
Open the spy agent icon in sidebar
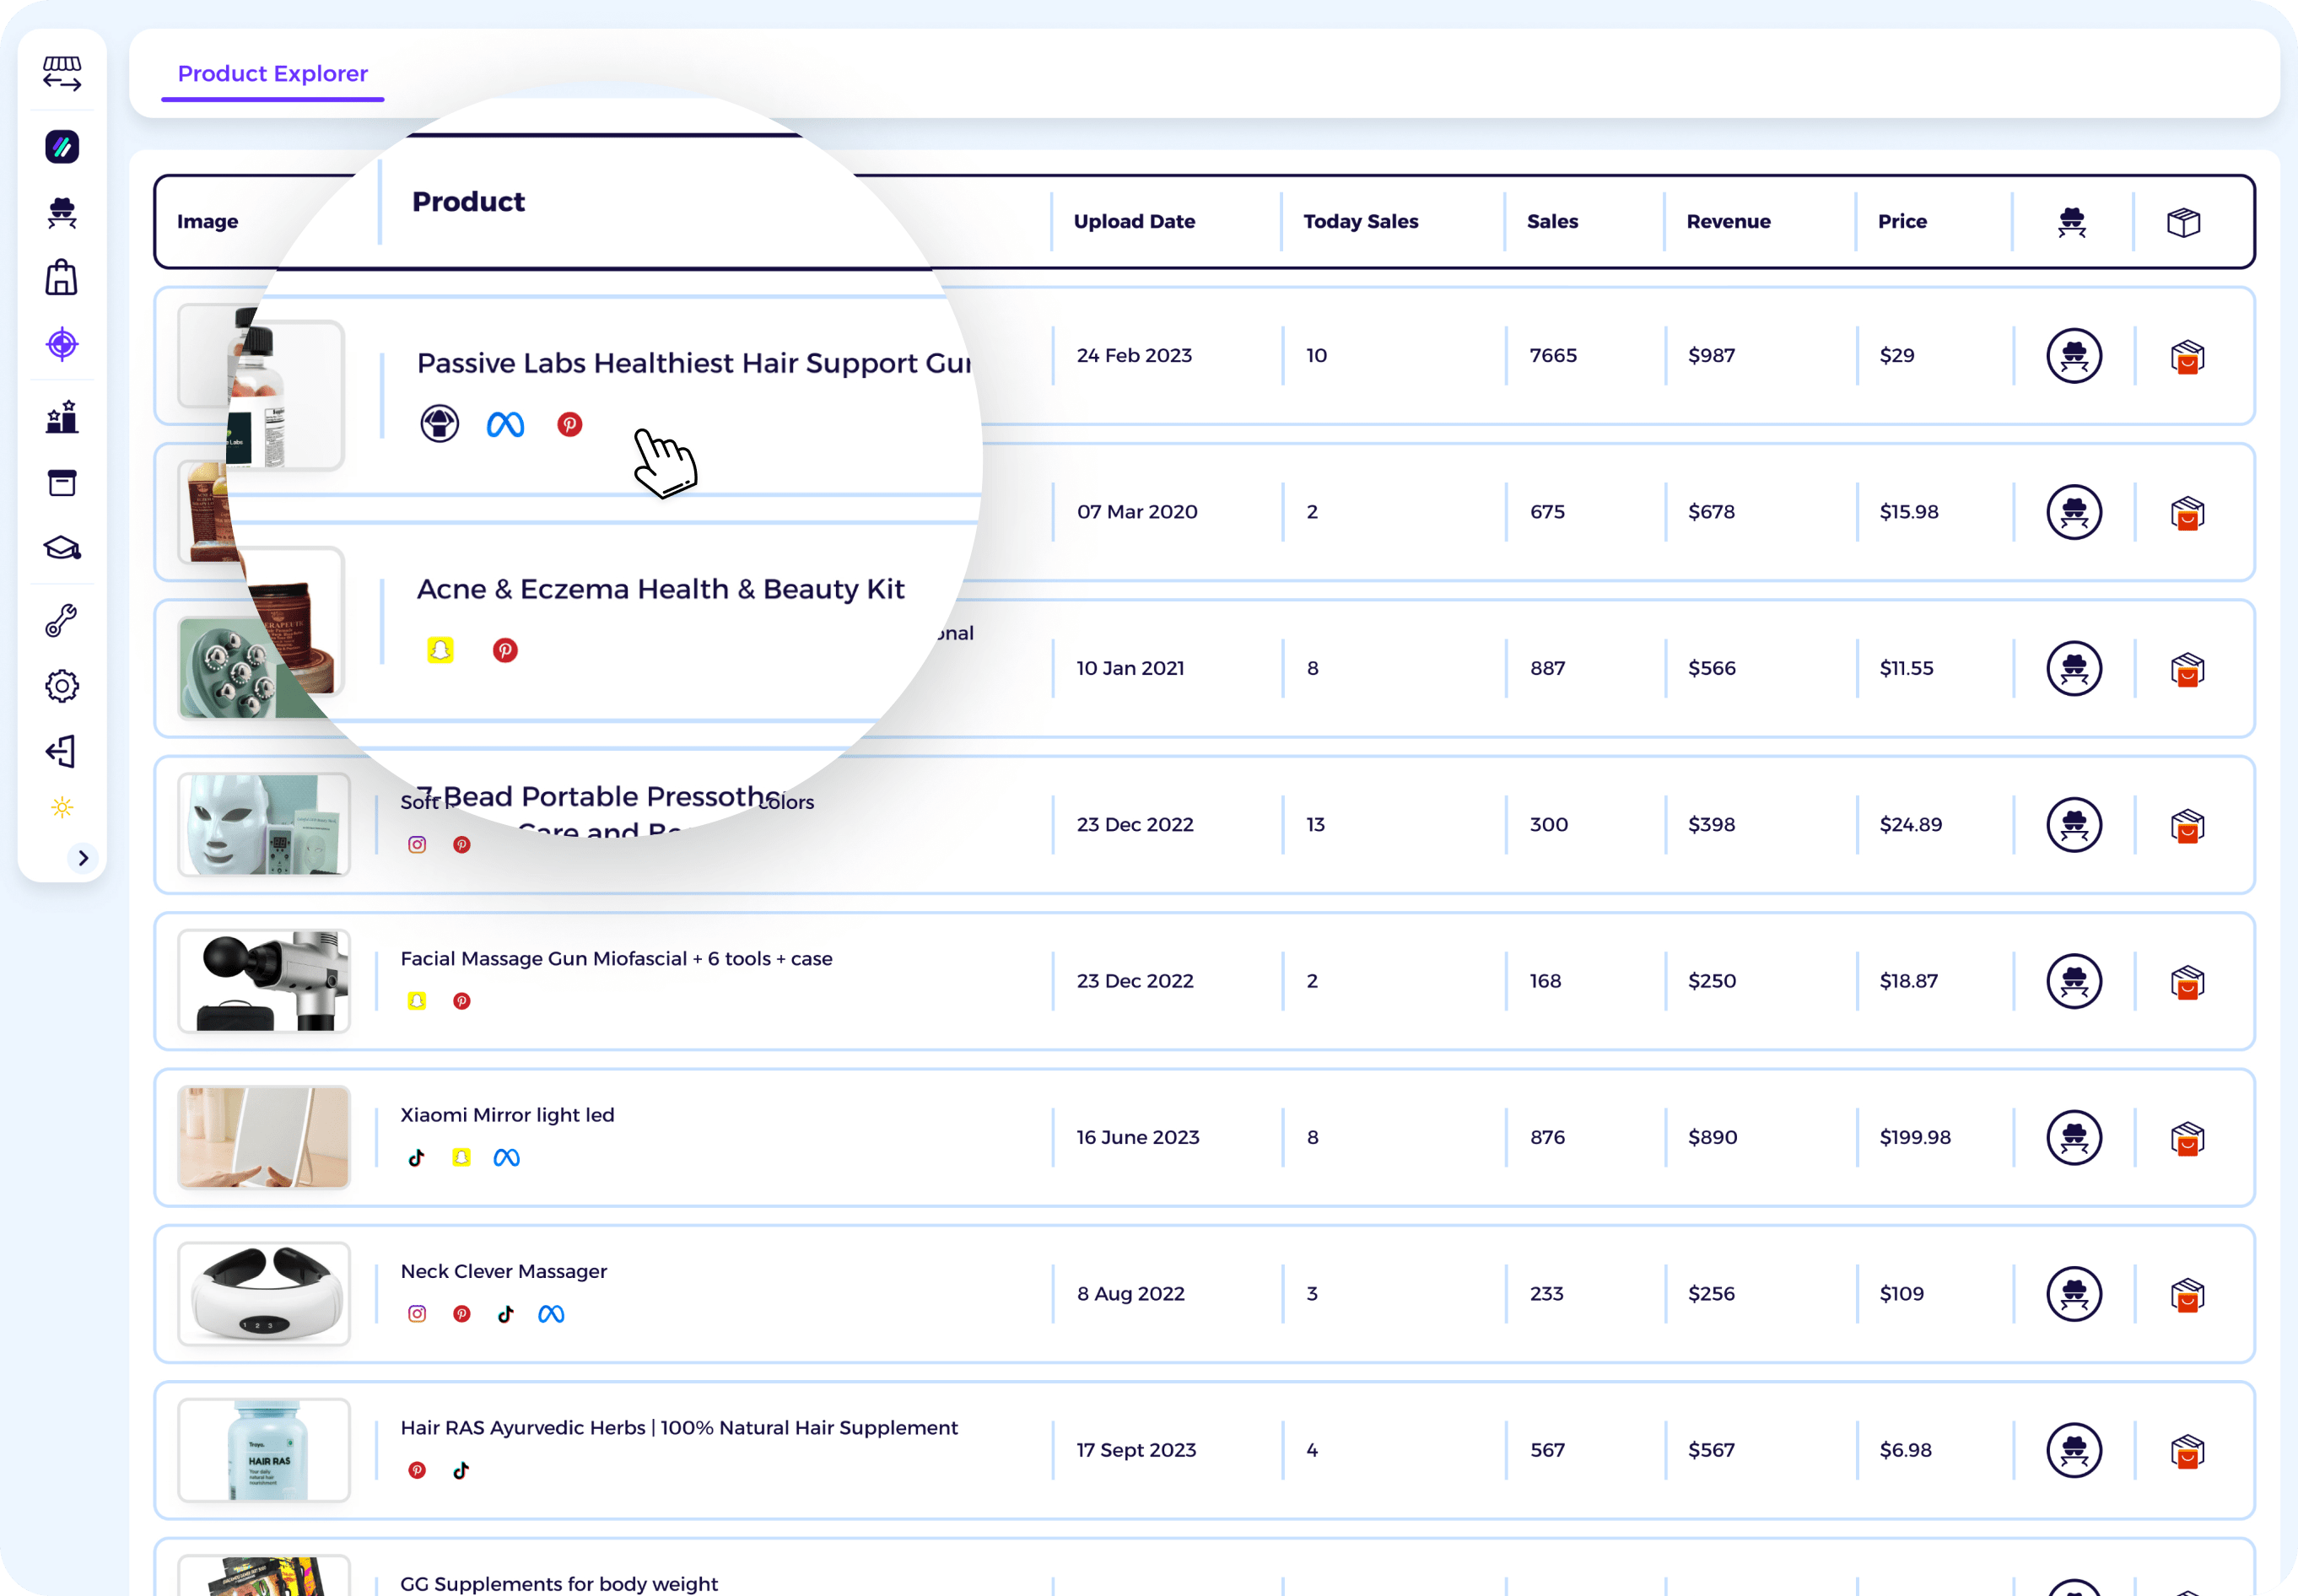pyautogui.click(x=62, y=212)
